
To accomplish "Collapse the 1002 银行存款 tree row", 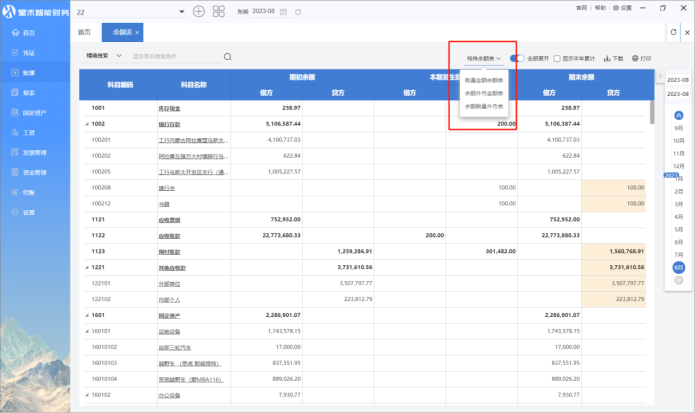I will coord(86,124).
